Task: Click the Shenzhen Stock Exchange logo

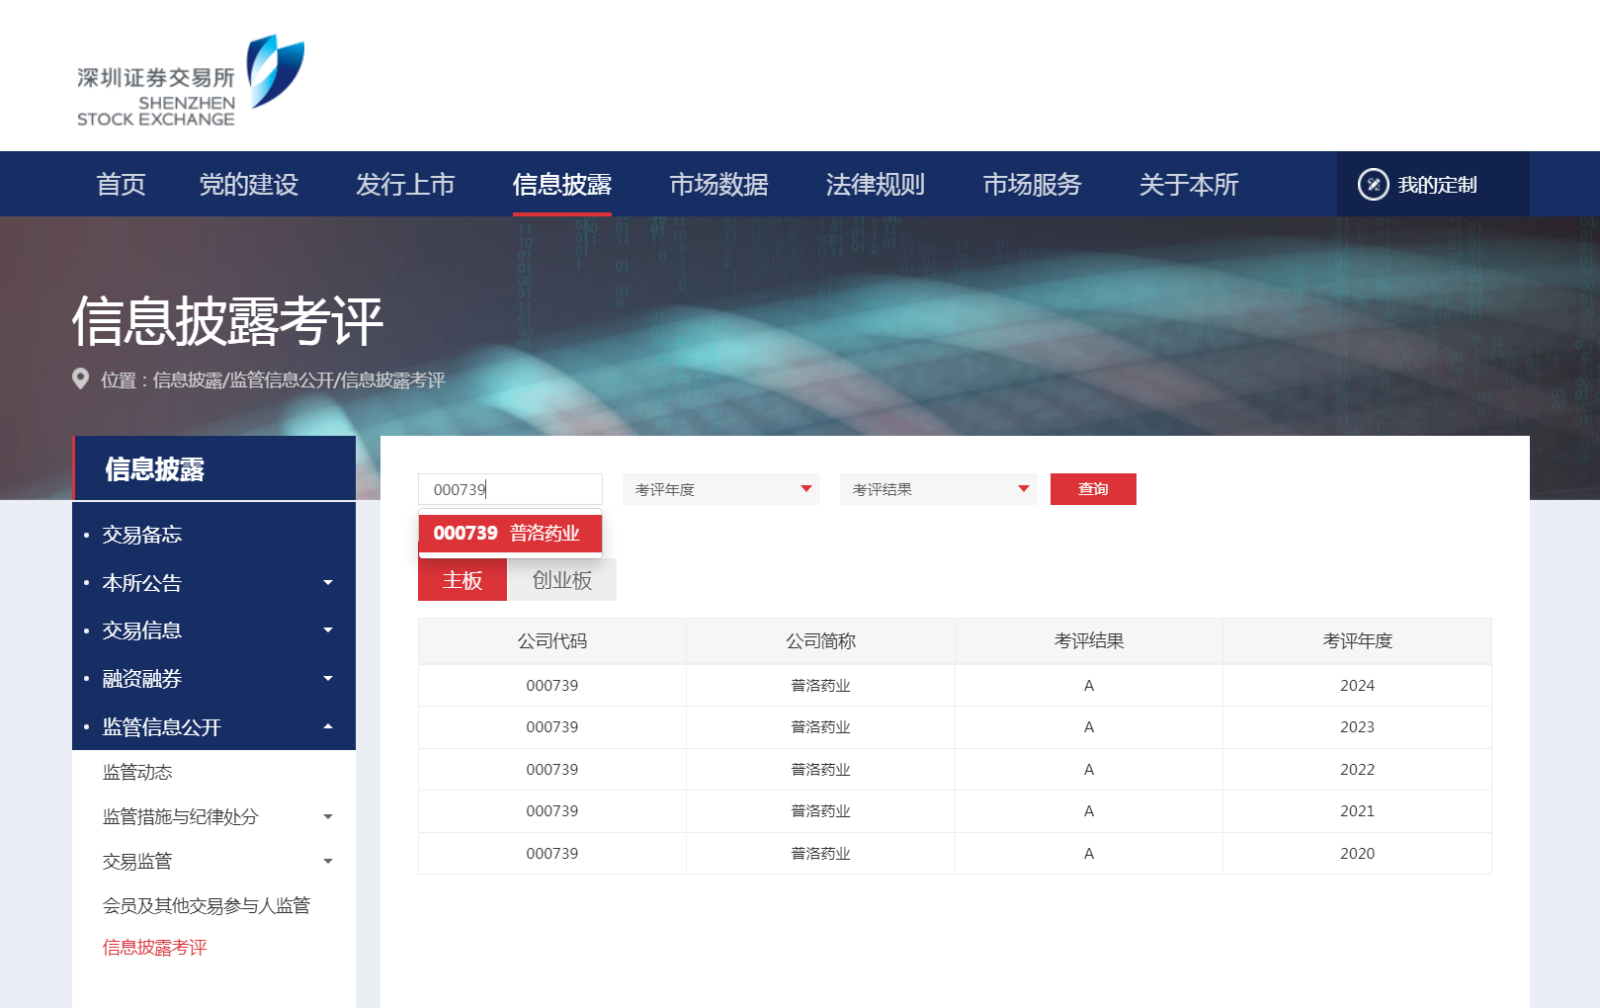Action: coord(185,78)
